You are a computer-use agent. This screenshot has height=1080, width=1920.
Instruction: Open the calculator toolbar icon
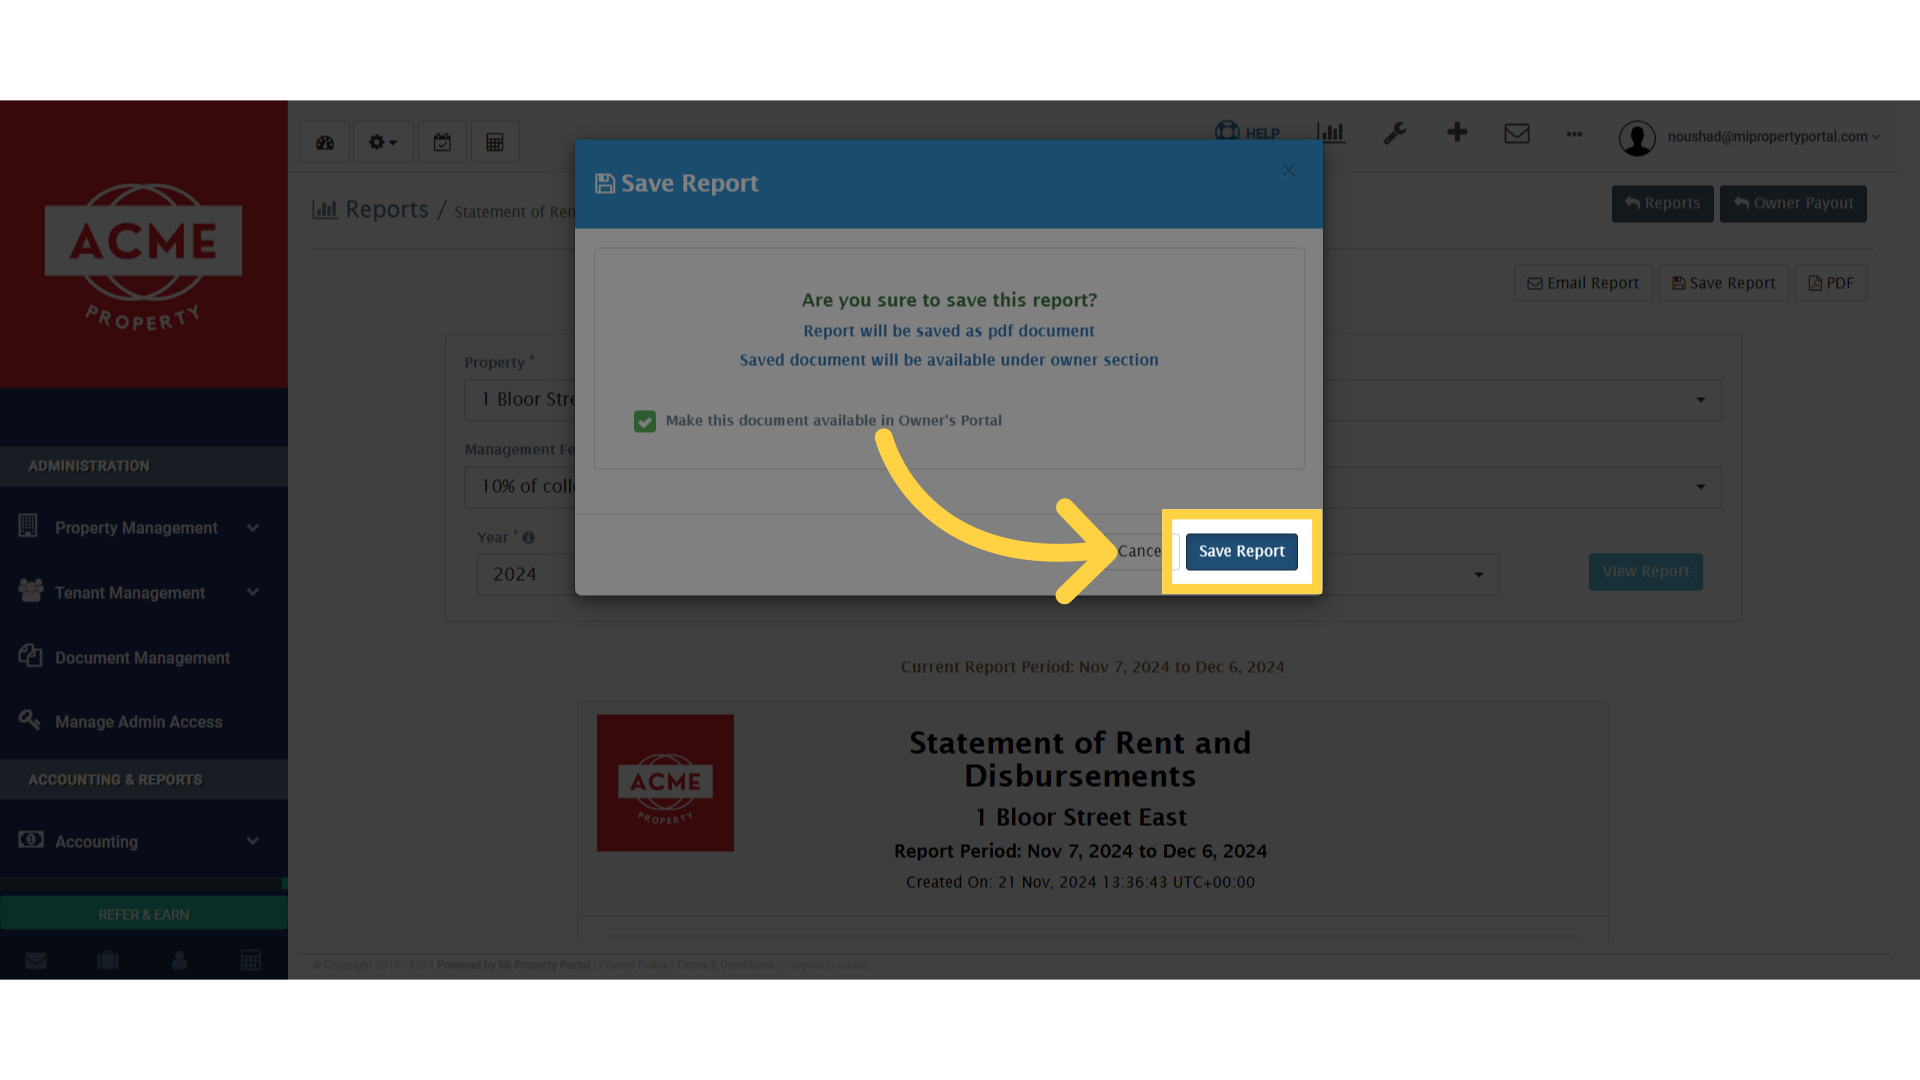(495, 142)
